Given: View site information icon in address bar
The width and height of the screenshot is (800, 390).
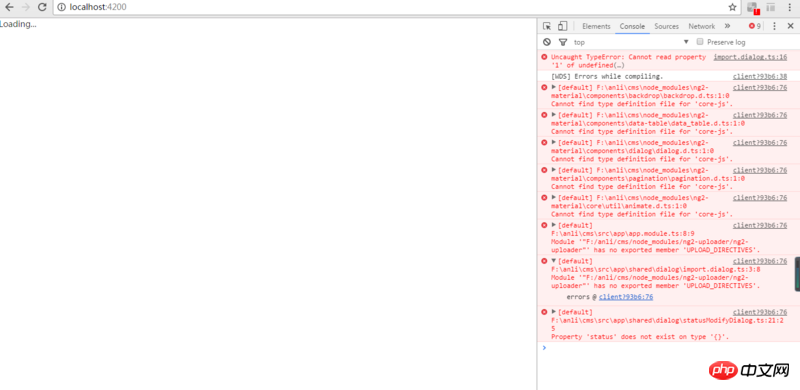Looking at the screenshot, I should pos(62,7).
